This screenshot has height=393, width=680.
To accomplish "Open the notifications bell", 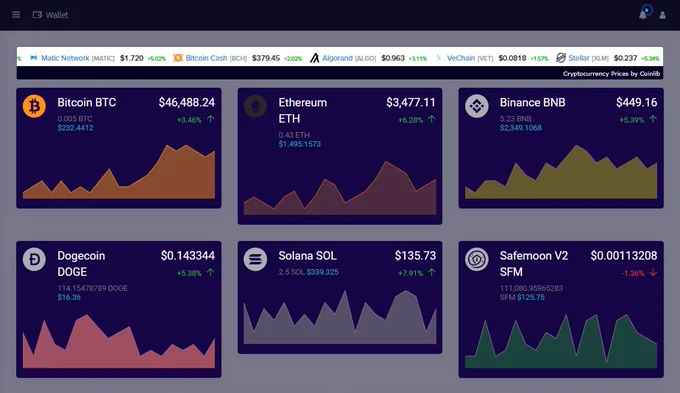I will 643,15.
